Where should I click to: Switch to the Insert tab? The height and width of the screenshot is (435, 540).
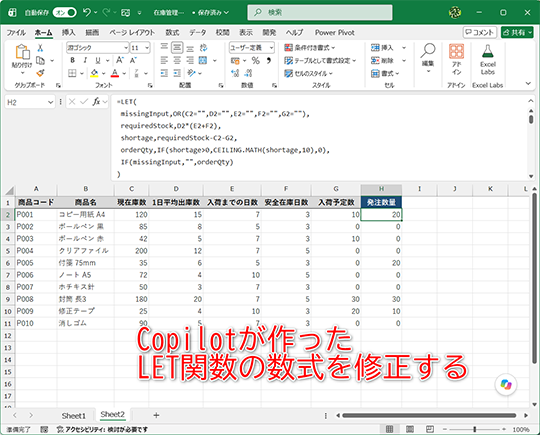[69, 33]
